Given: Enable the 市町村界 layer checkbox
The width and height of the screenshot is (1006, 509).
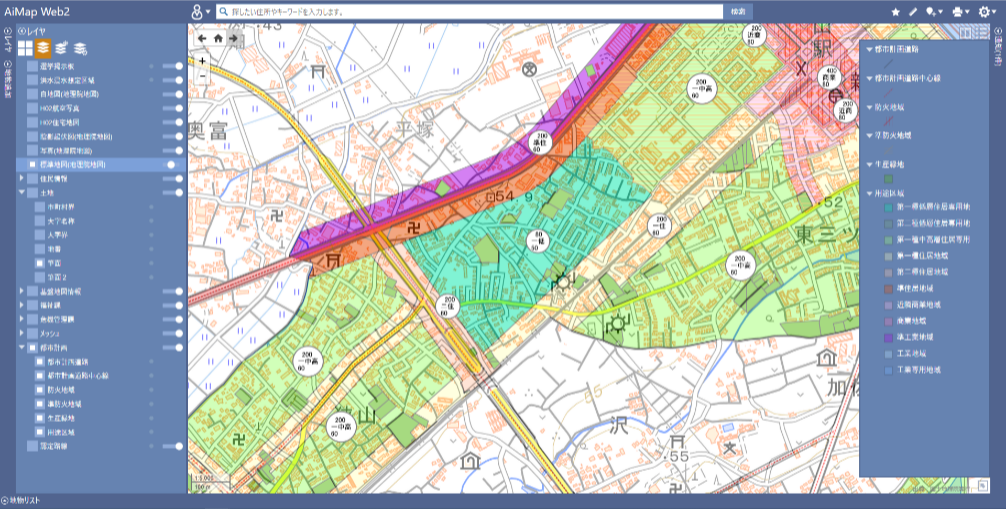Looking at the screenshot, I should (x=40, y=206).
